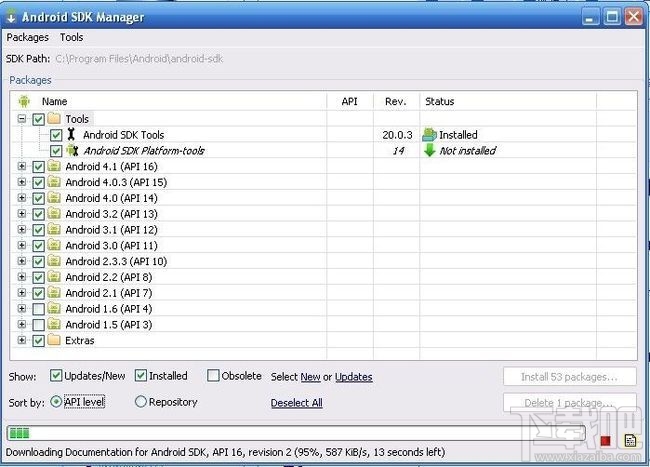Click the Android 4.0.3 (API 15) folder icon

[x=54, y=182]
